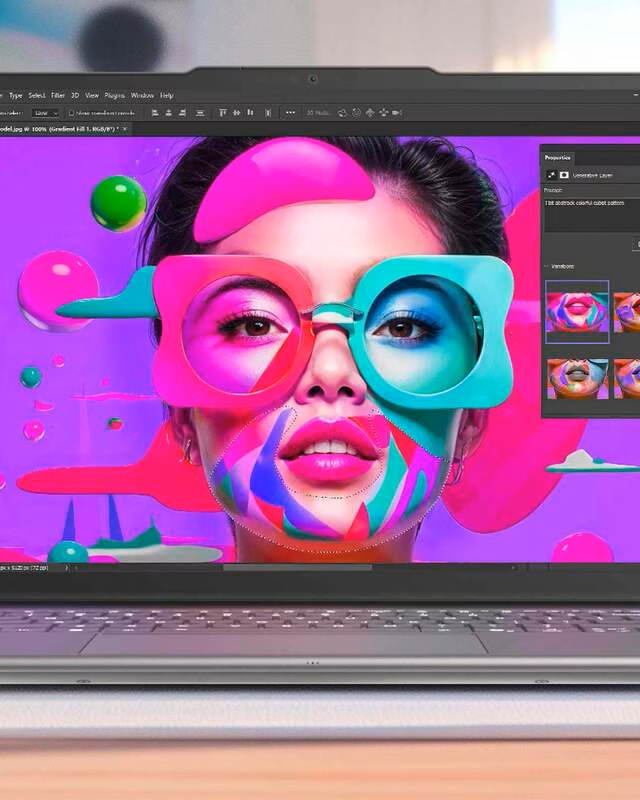This screenshot has width=640, height=800.
Task: Select 3D pan camera icon
Action: coord(370,113)
